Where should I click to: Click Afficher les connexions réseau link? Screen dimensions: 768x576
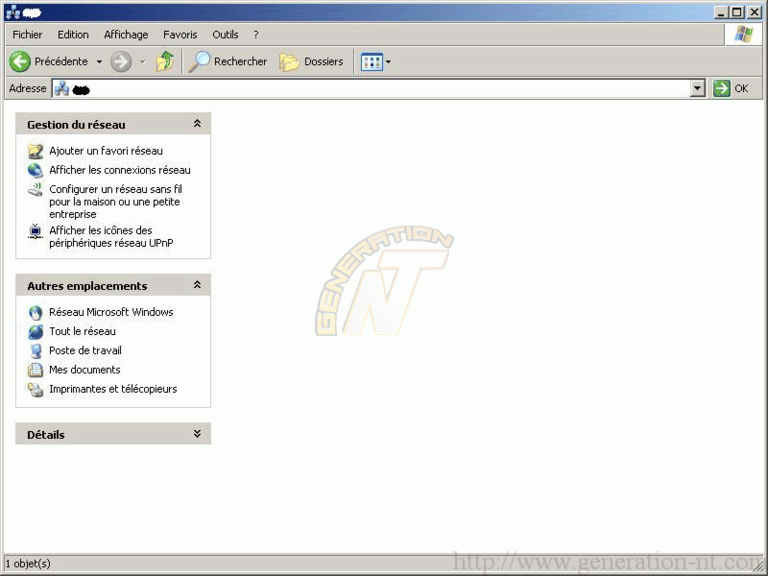tap(120, 170)
